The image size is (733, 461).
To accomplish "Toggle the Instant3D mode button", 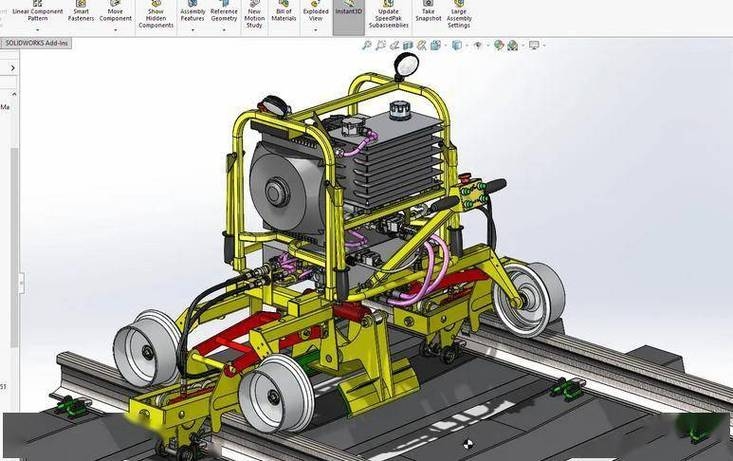I will 348,10.
